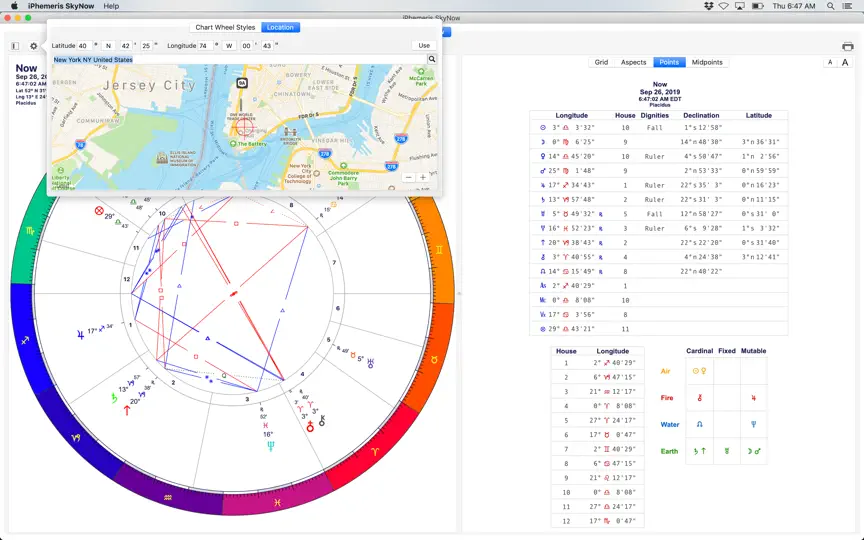864x540 pixels.
Task: Click the New York location search field
Action: (x=239, y=60)
